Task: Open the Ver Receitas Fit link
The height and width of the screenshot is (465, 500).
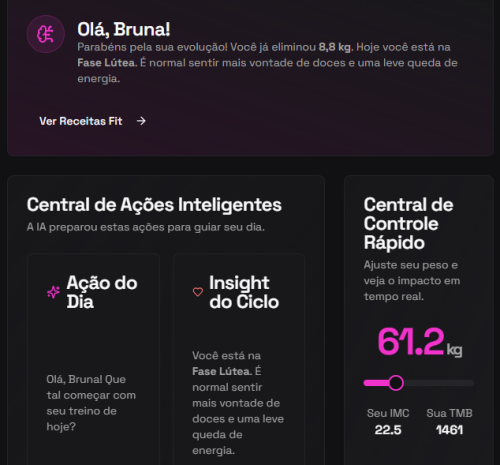Action: (92, 121)
